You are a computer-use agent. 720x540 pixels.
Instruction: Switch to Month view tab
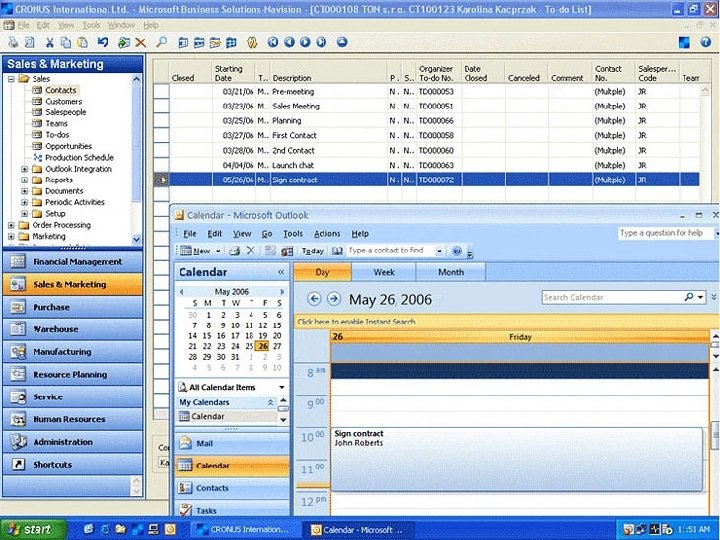coord(451,272)
